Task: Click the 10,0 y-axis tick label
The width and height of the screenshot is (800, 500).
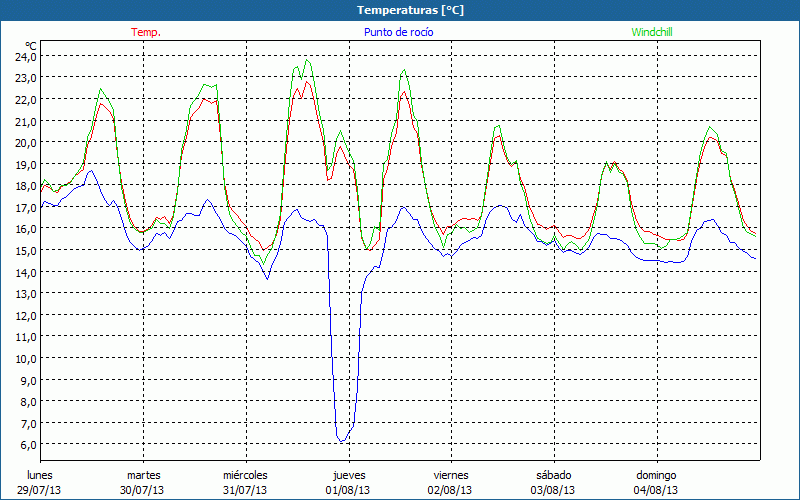Action: pos(26,358)
